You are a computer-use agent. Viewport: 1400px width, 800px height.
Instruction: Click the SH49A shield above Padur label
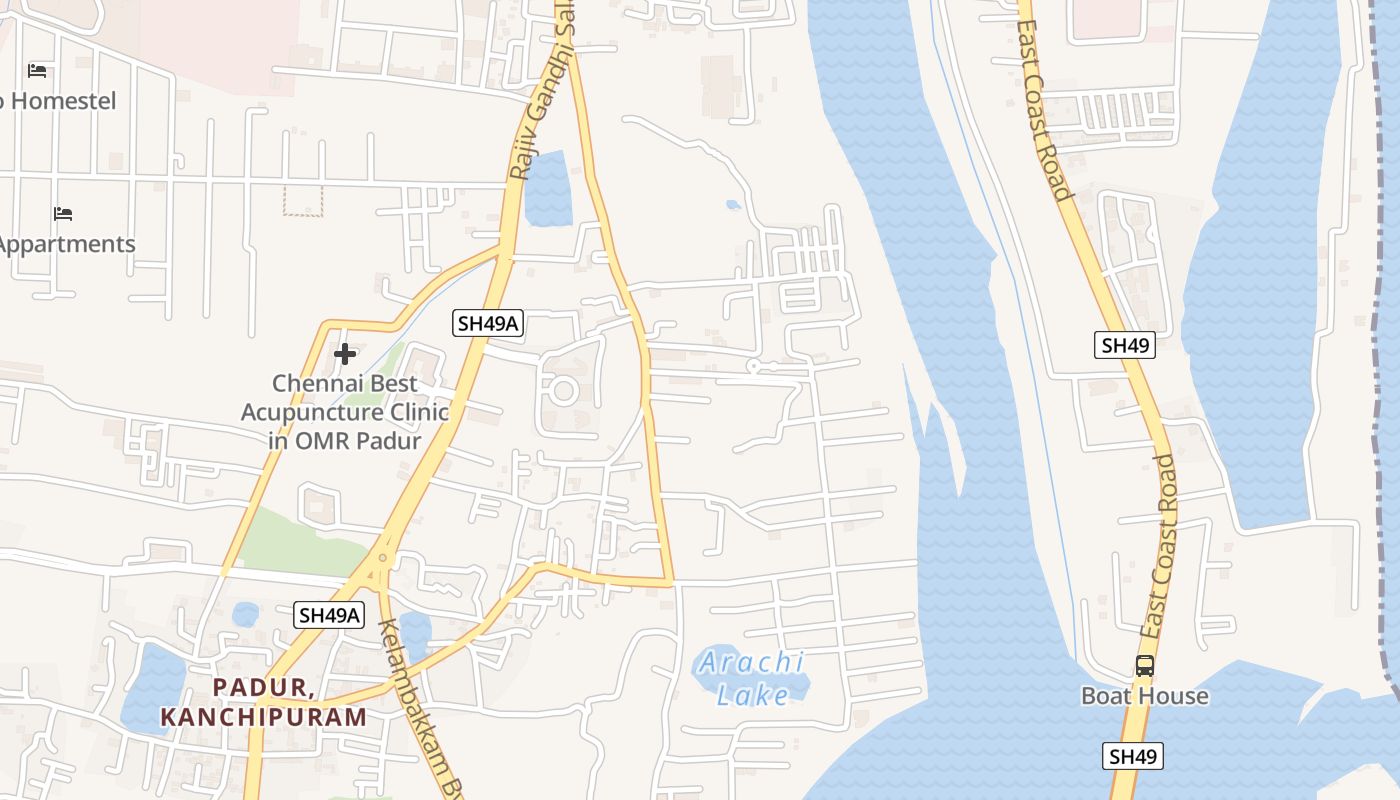point(329,614)
